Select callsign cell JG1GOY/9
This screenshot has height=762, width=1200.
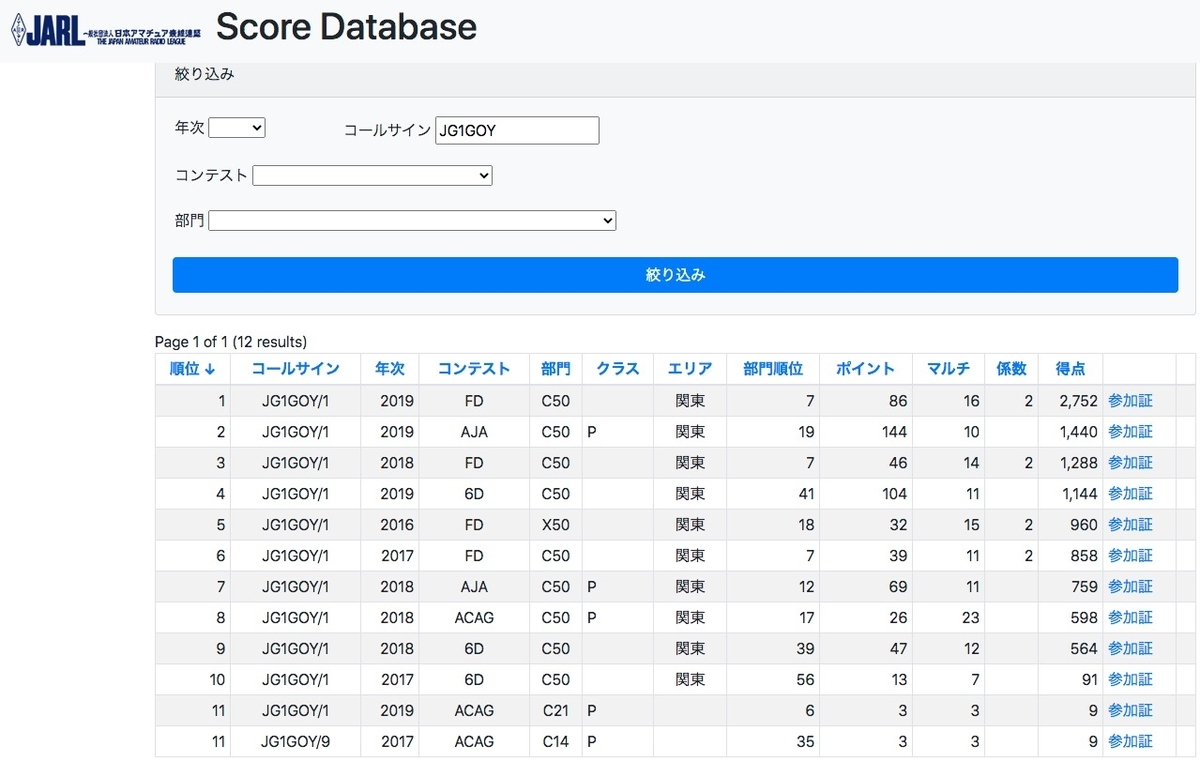(x=295, y=742)
